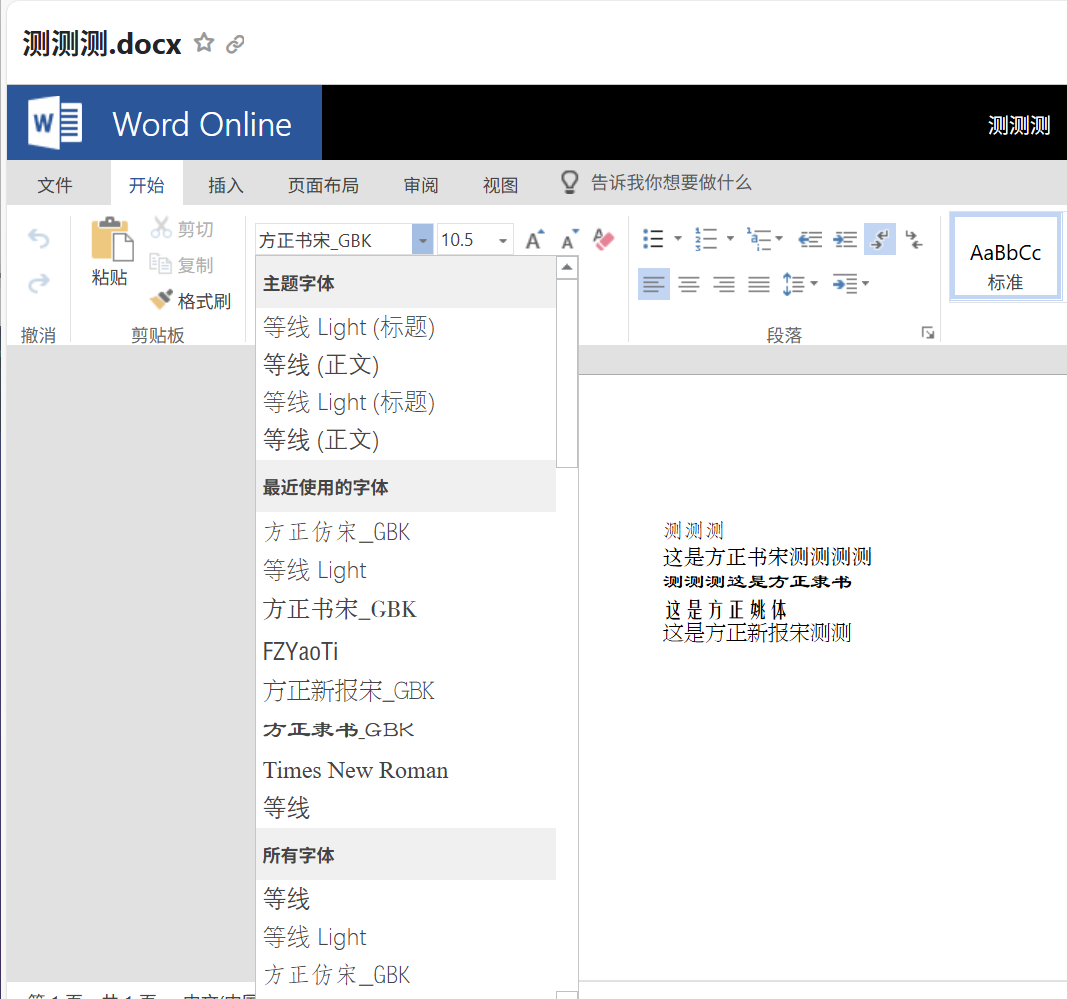The image size is (1067, 999).
Task: Star the document as a favorite
Action: [204, 43]
